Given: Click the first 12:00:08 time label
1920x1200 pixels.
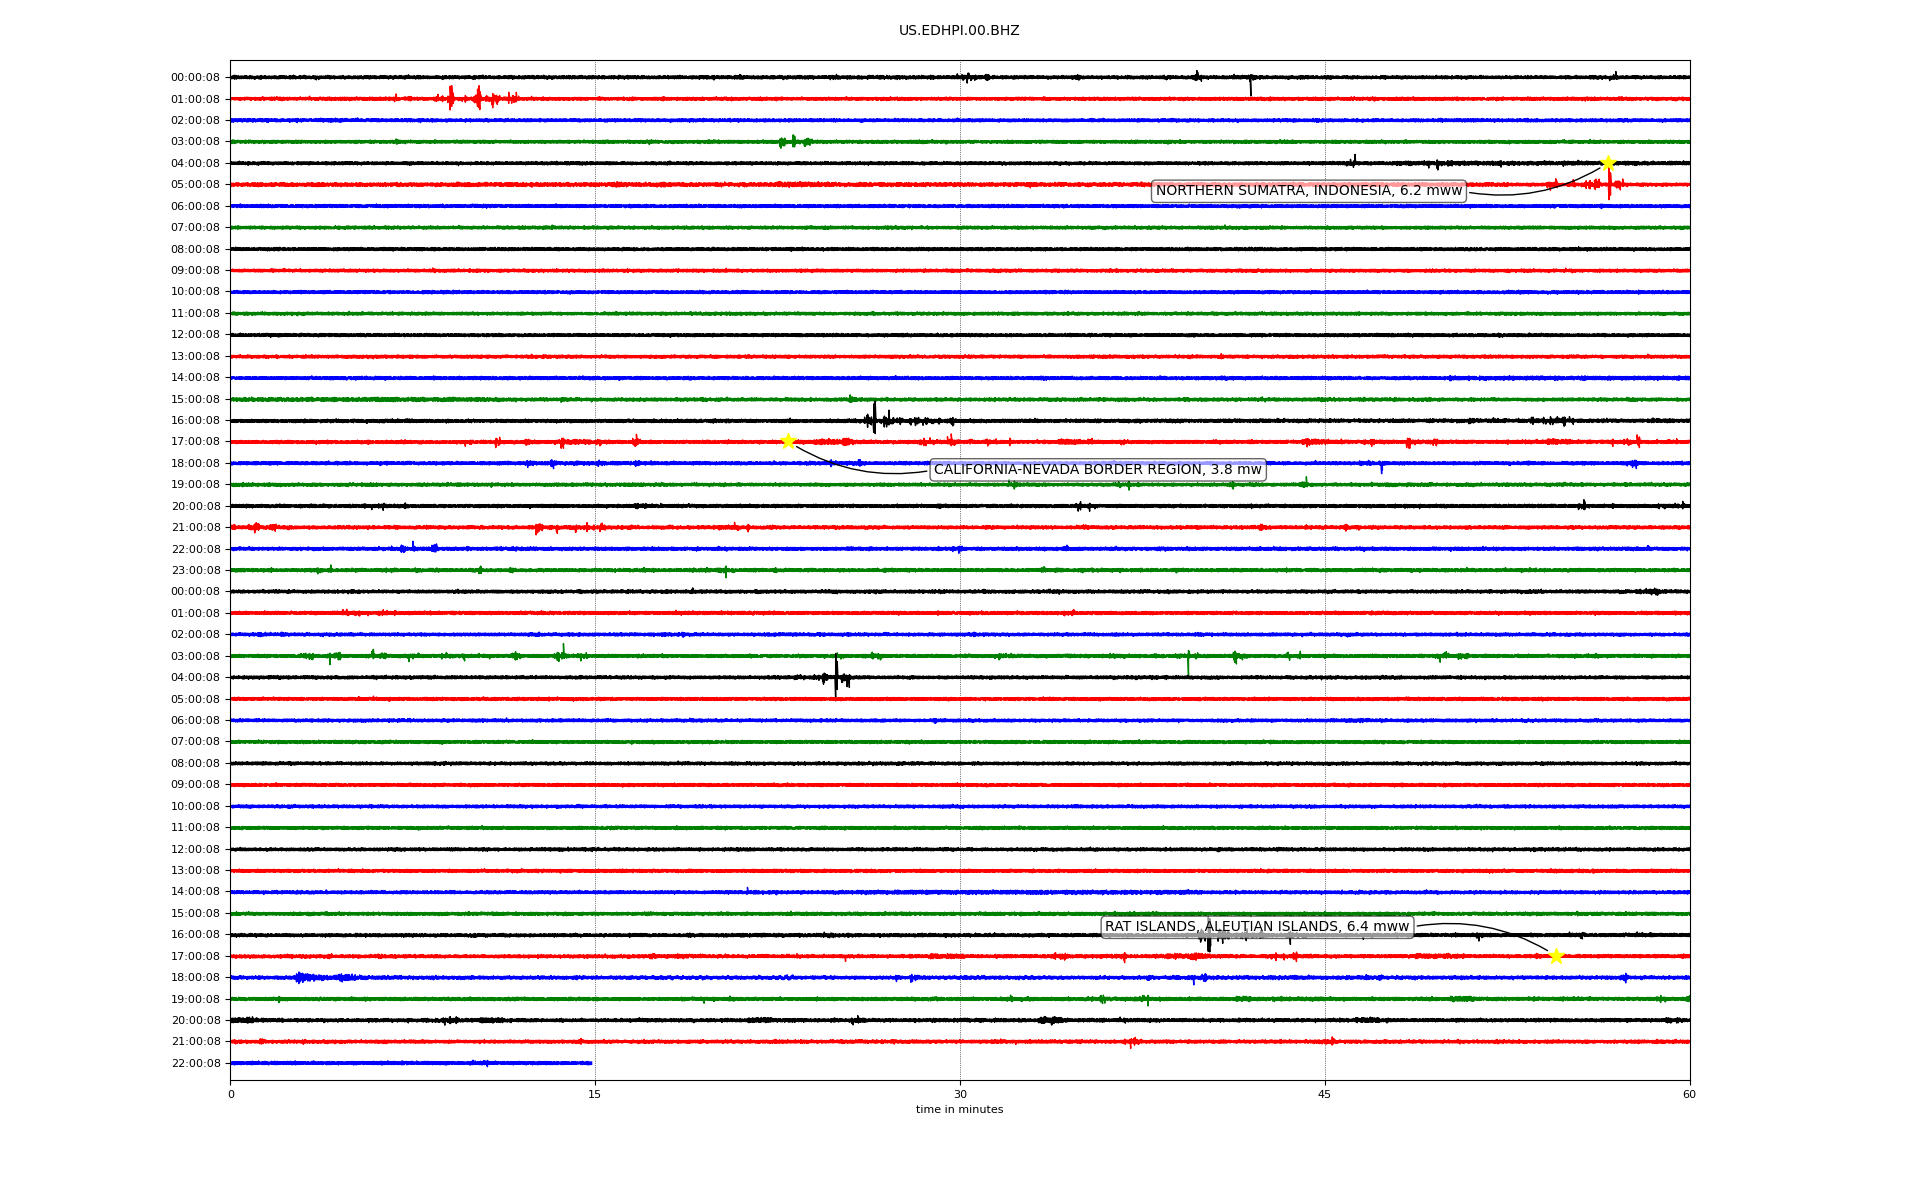Looking at the screenshot, I should (195, 335).
